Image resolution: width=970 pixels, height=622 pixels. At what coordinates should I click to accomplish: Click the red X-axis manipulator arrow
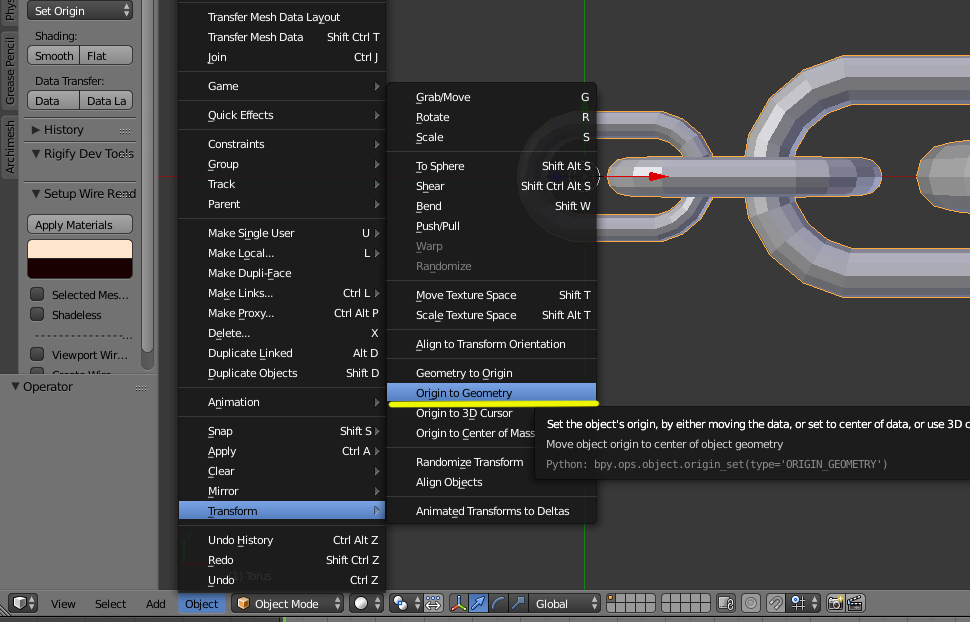(x=658, y=176)
